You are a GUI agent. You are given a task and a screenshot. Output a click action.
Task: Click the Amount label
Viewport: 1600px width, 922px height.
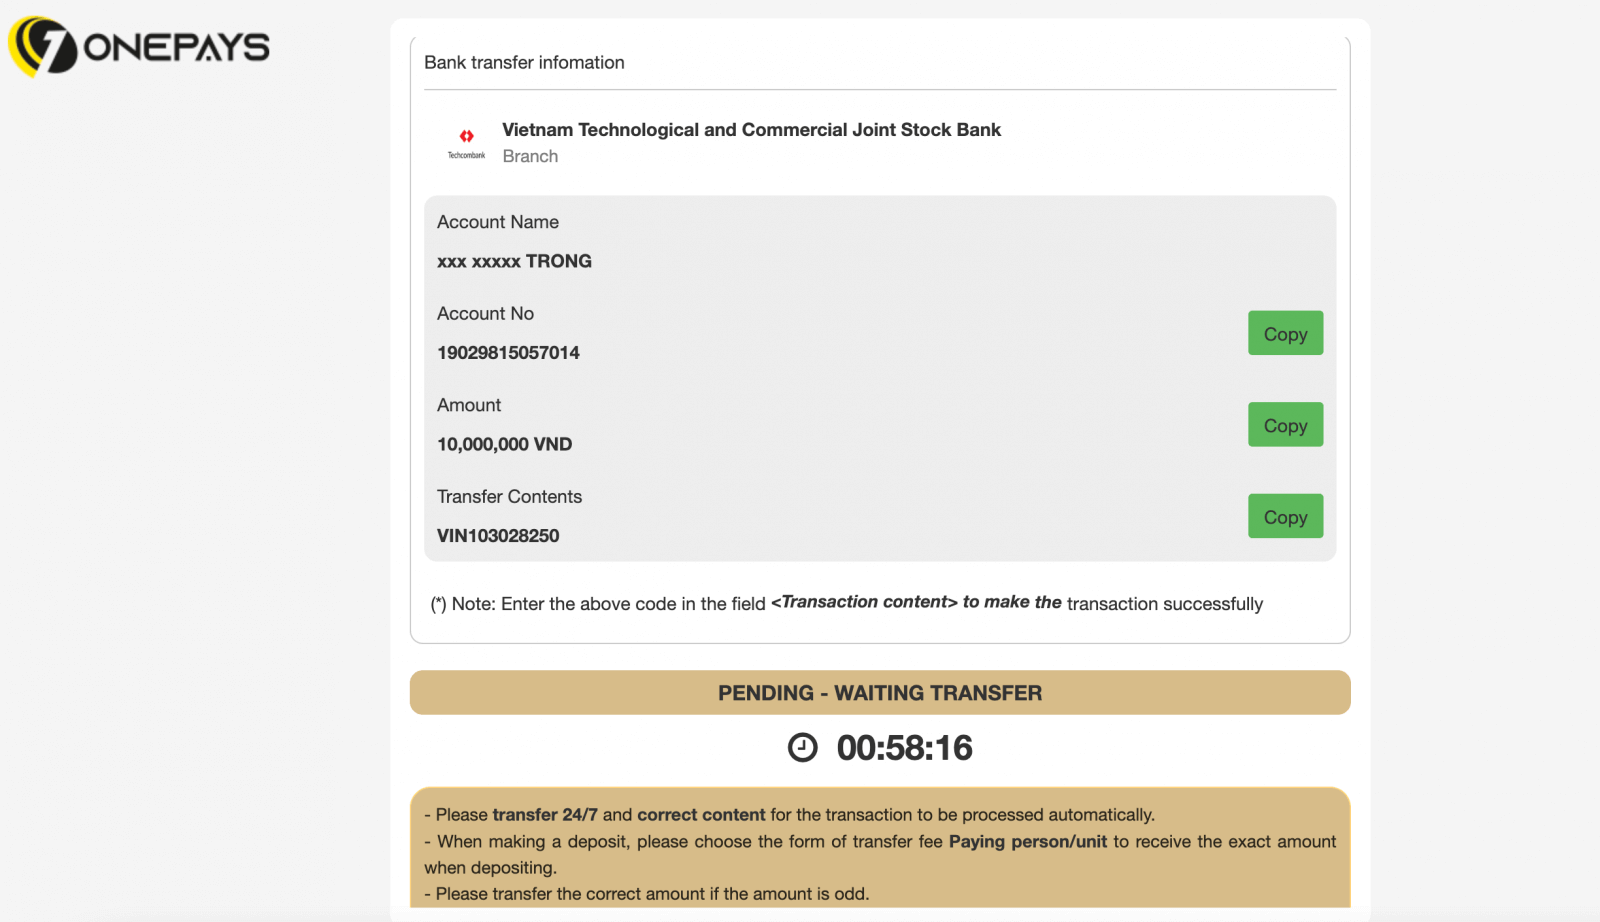[469, 405]
